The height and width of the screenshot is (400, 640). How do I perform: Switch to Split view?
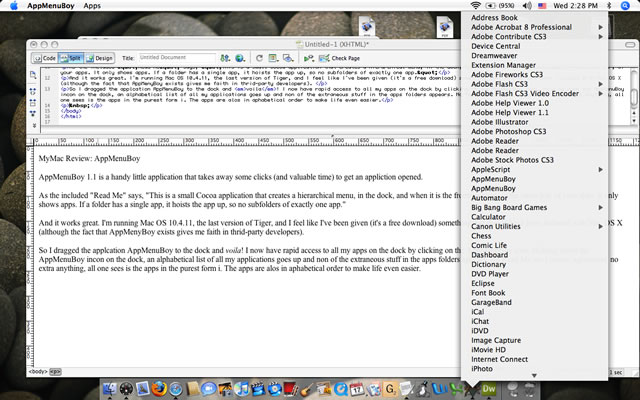pos(71,58)
